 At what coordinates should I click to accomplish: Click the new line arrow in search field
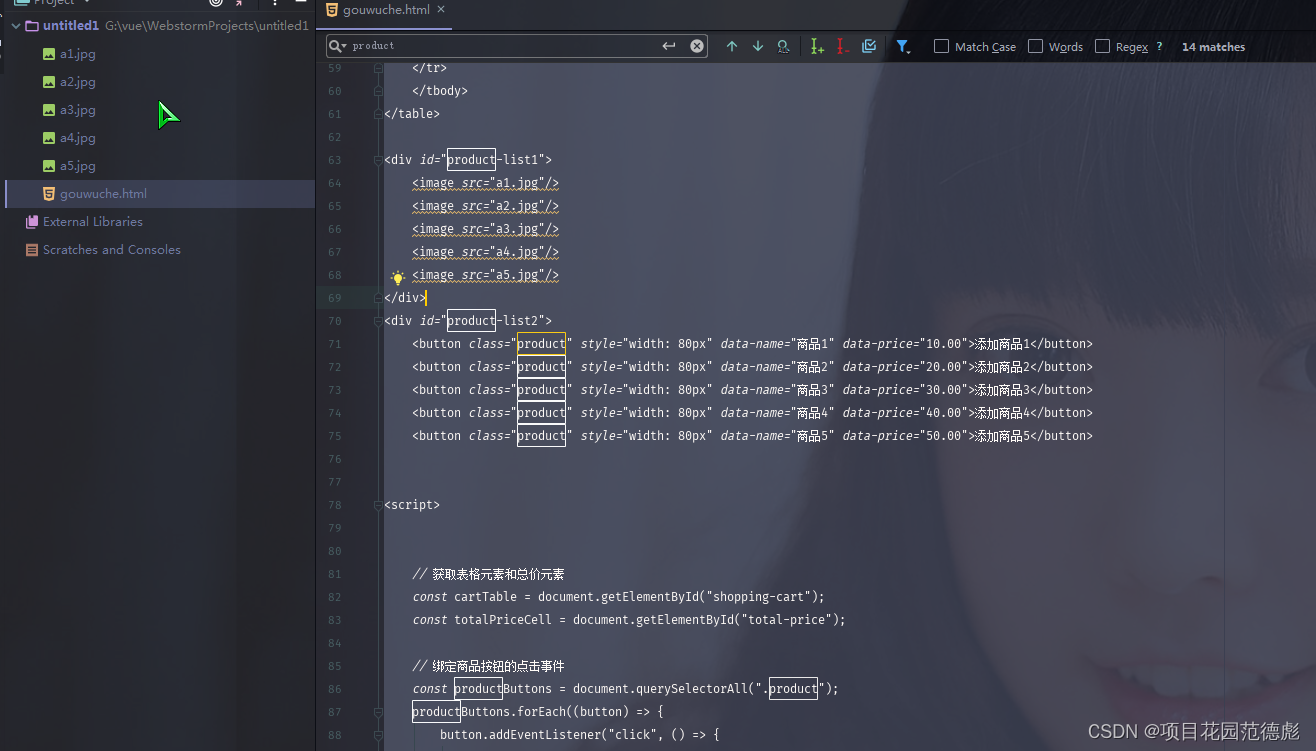(x=669, y=46)
